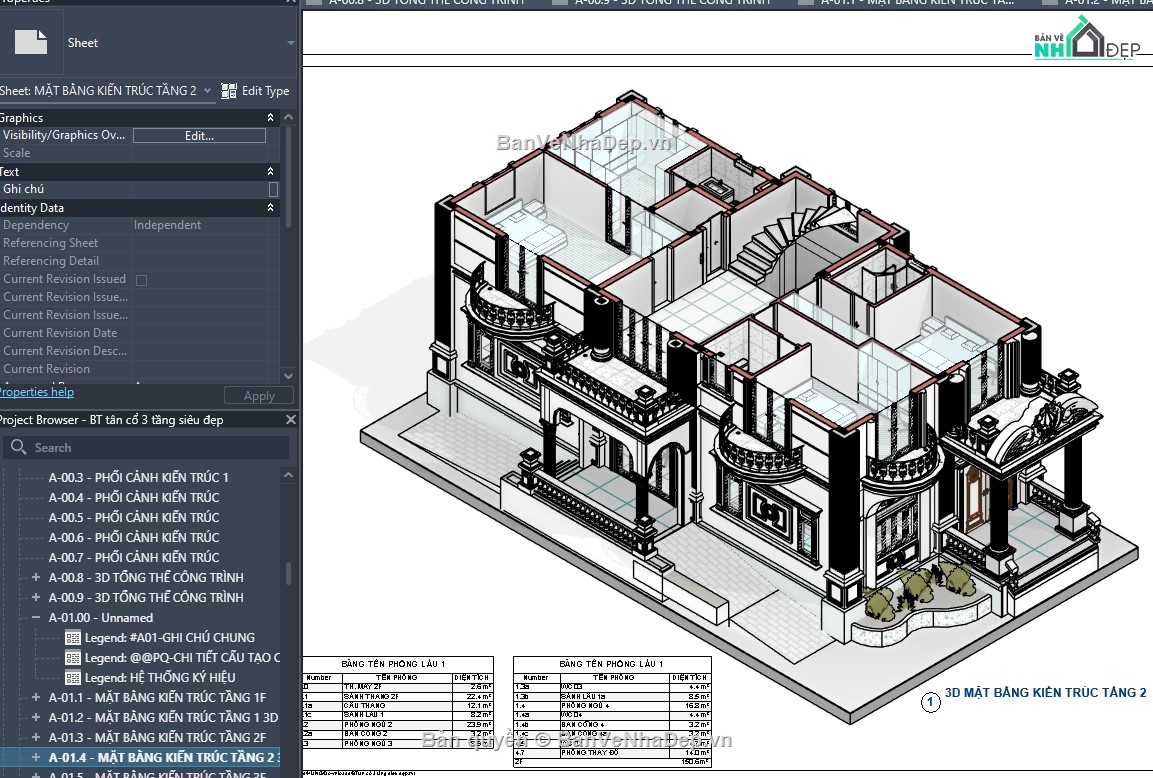The image size is (1153, 778).
Task: Select sheet A-00.6 - PHỐI CẢNH KIẾN TRÚC
Action: pos(134,537)
